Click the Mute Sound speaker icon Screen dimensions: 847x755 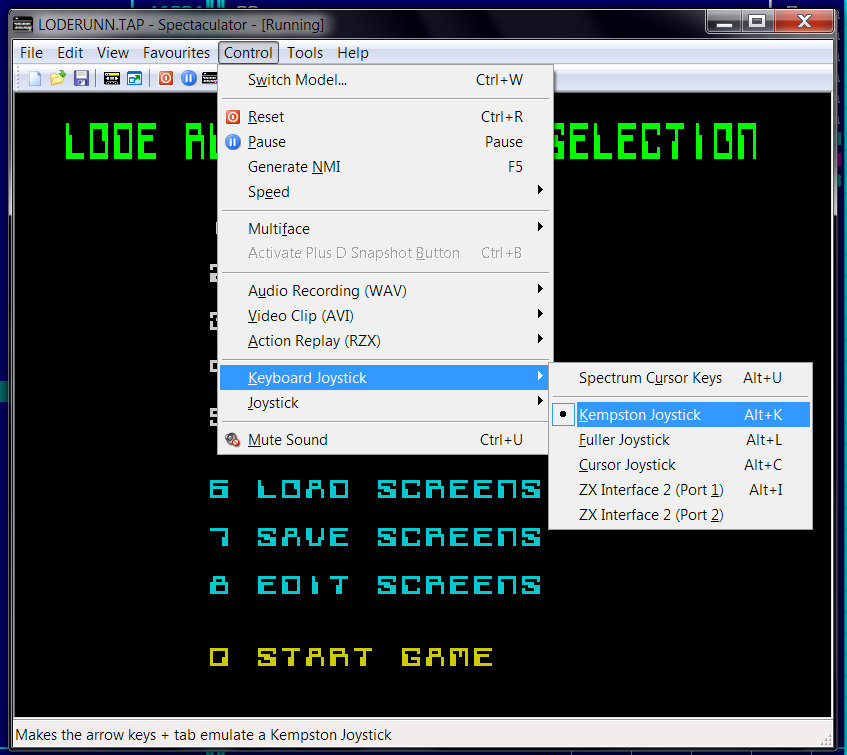point(233,440)
